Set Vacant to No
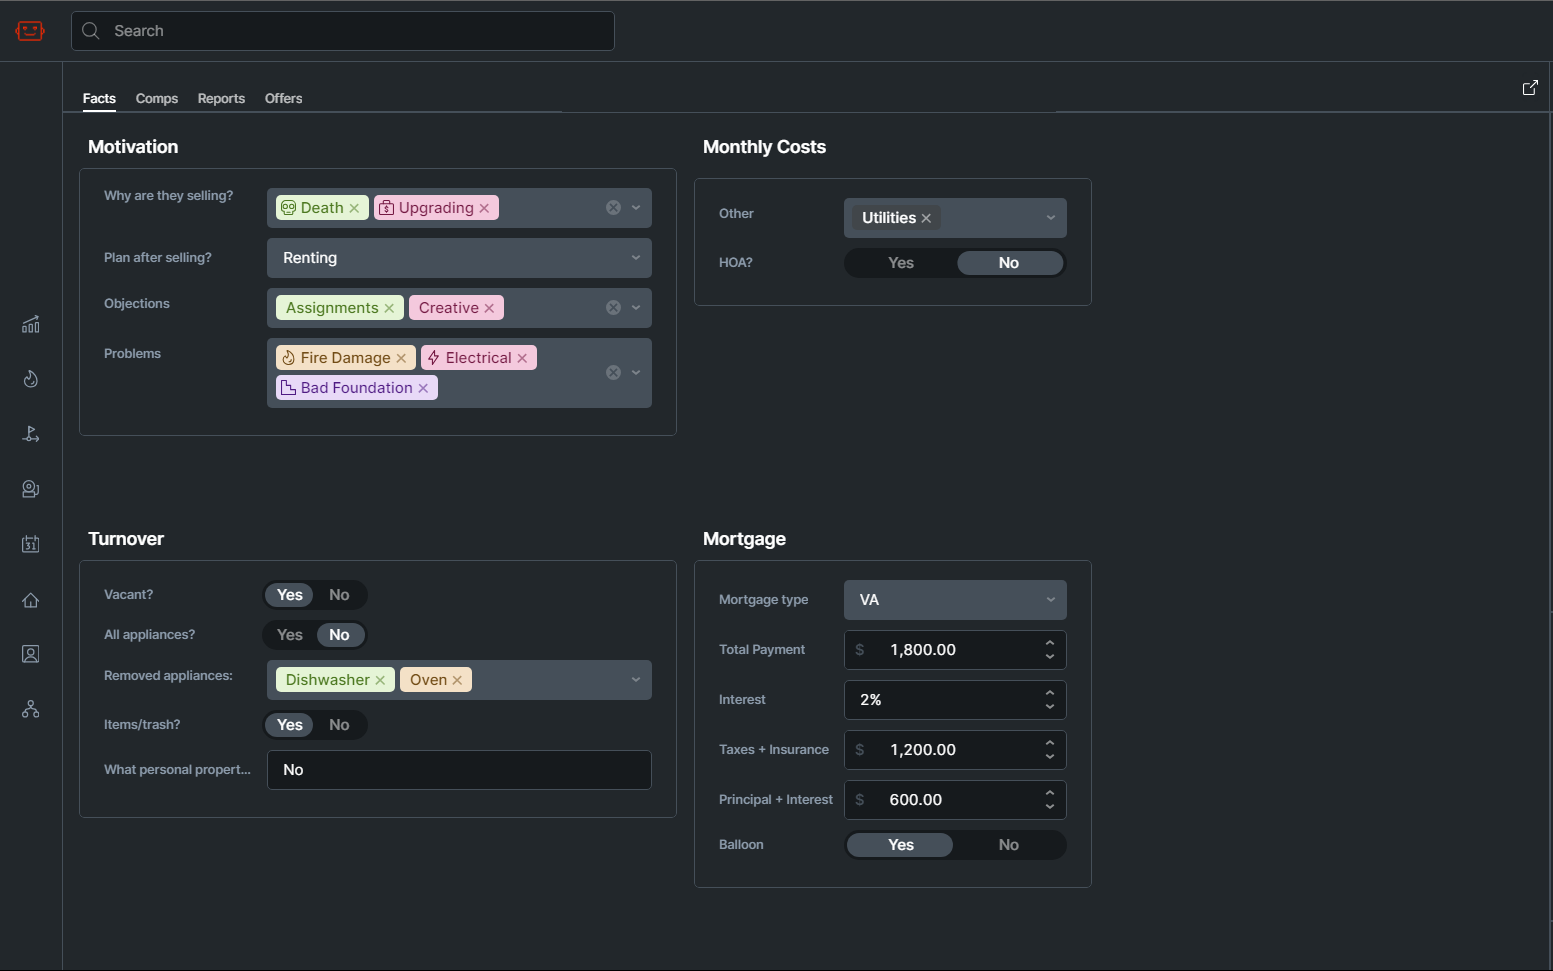The image size is (1553, 971). tap(339, 595)
